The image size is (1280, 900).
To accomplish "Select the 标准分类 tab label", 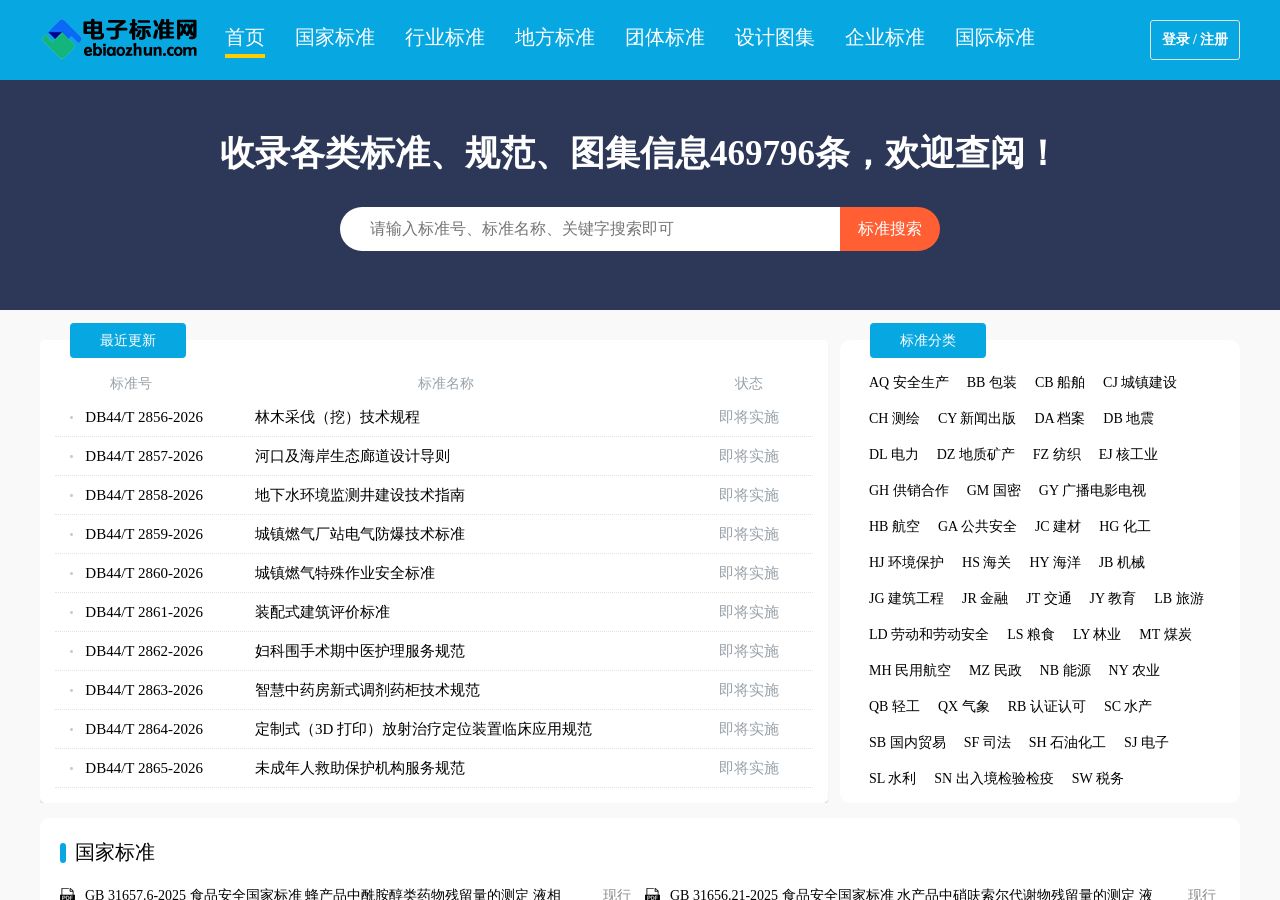I will [928, 340].
